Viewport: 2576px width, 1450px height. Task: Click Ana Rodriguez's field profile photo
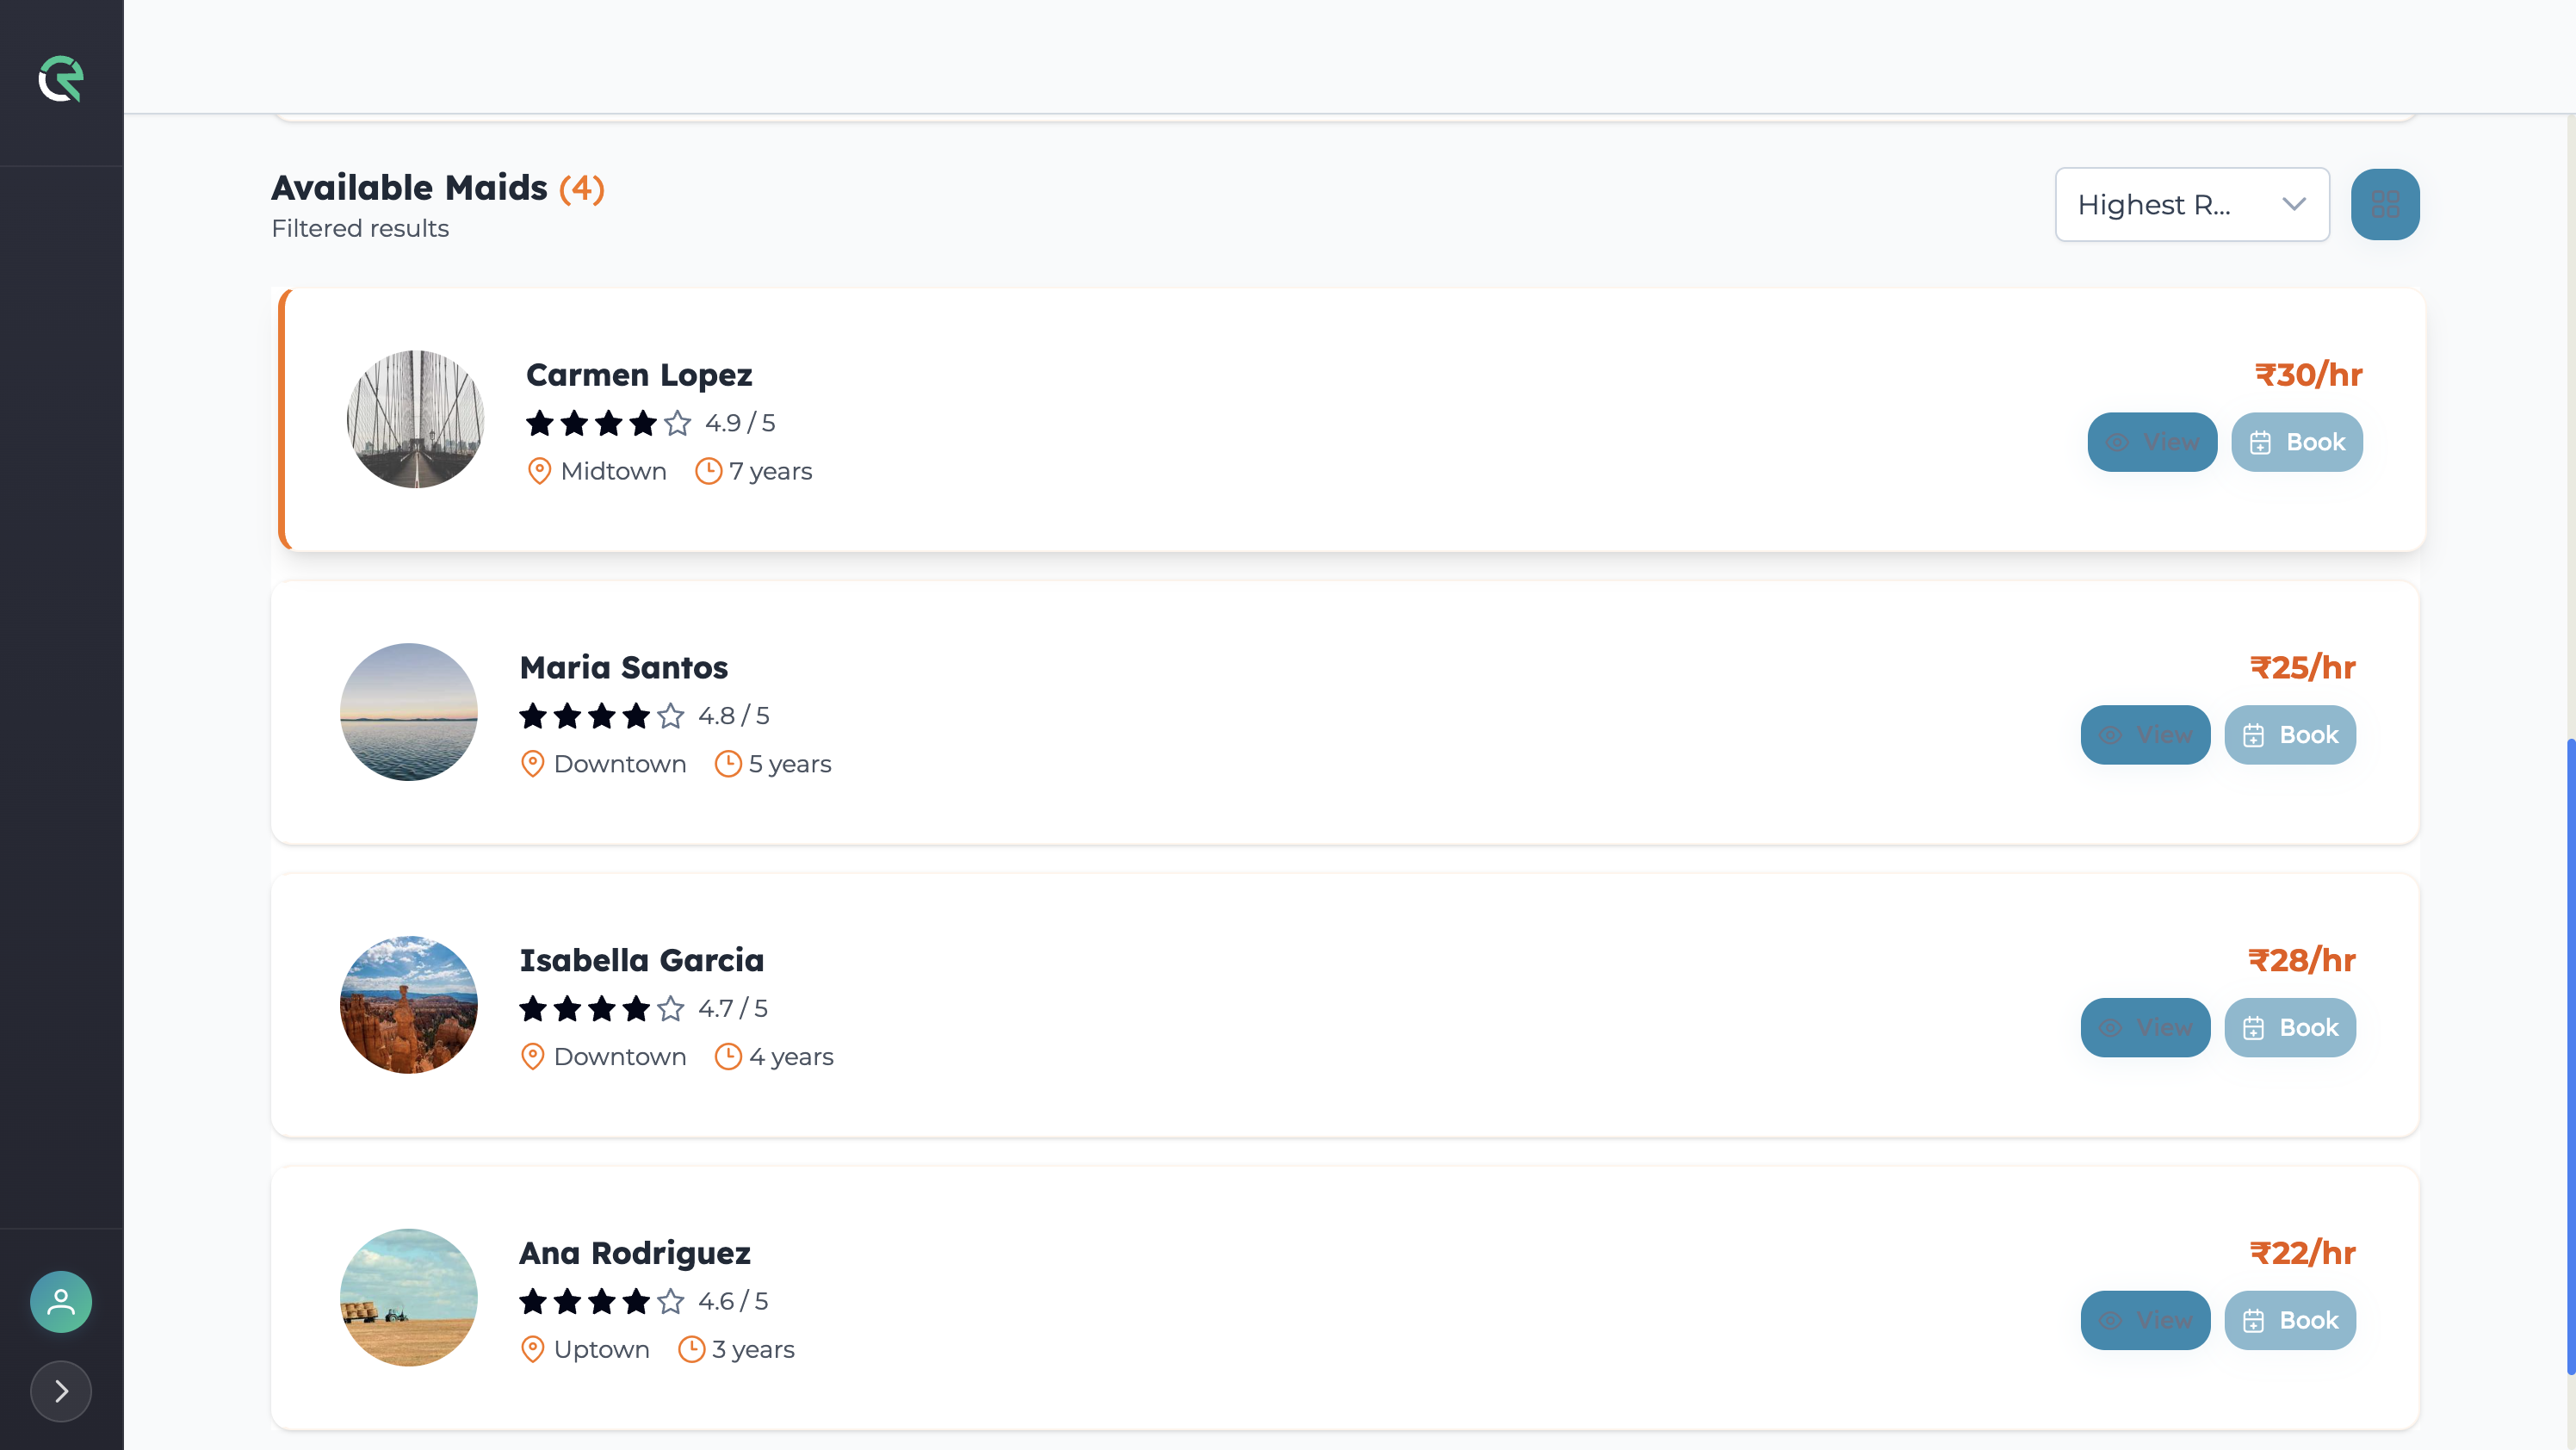pyautogui.click(x=408, y=1297)
